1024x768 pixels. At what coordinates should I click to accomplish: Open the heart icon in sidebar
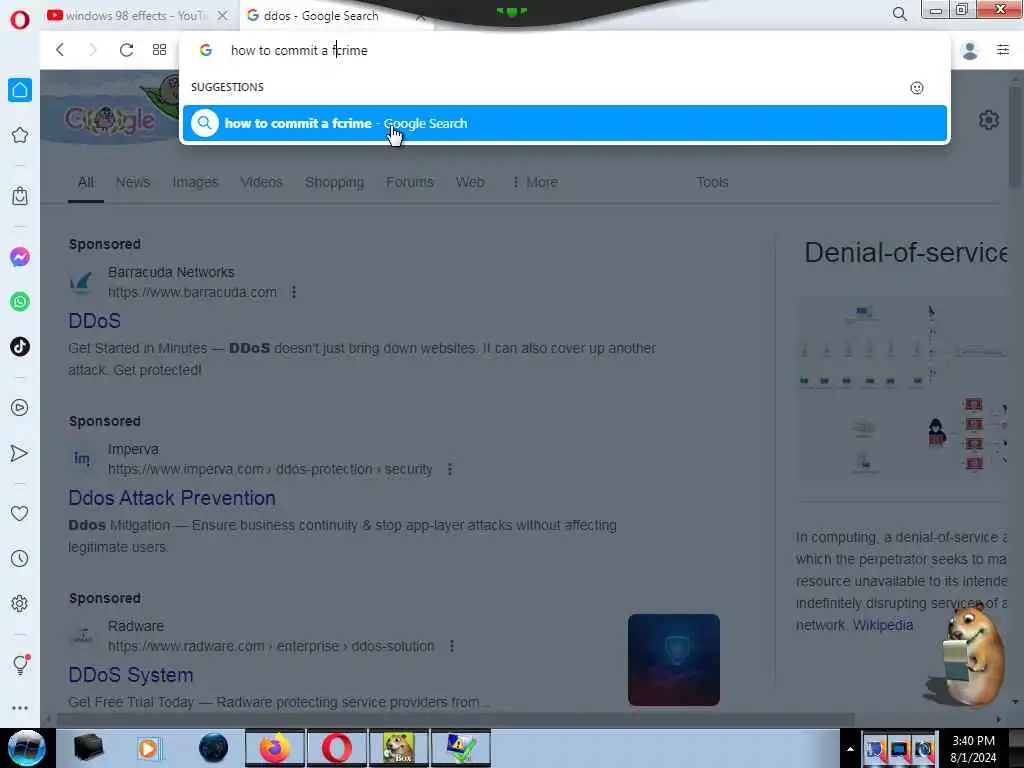point(20,513)
